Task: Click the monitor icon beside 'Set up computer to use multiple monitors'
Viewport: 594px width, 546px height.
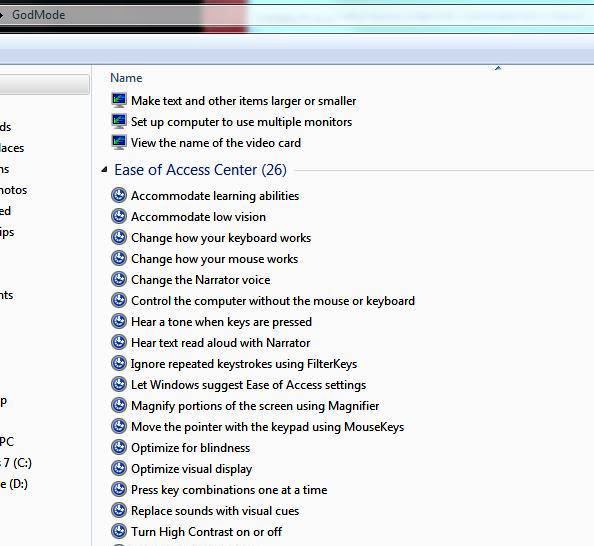Action: tap(119, 121)
